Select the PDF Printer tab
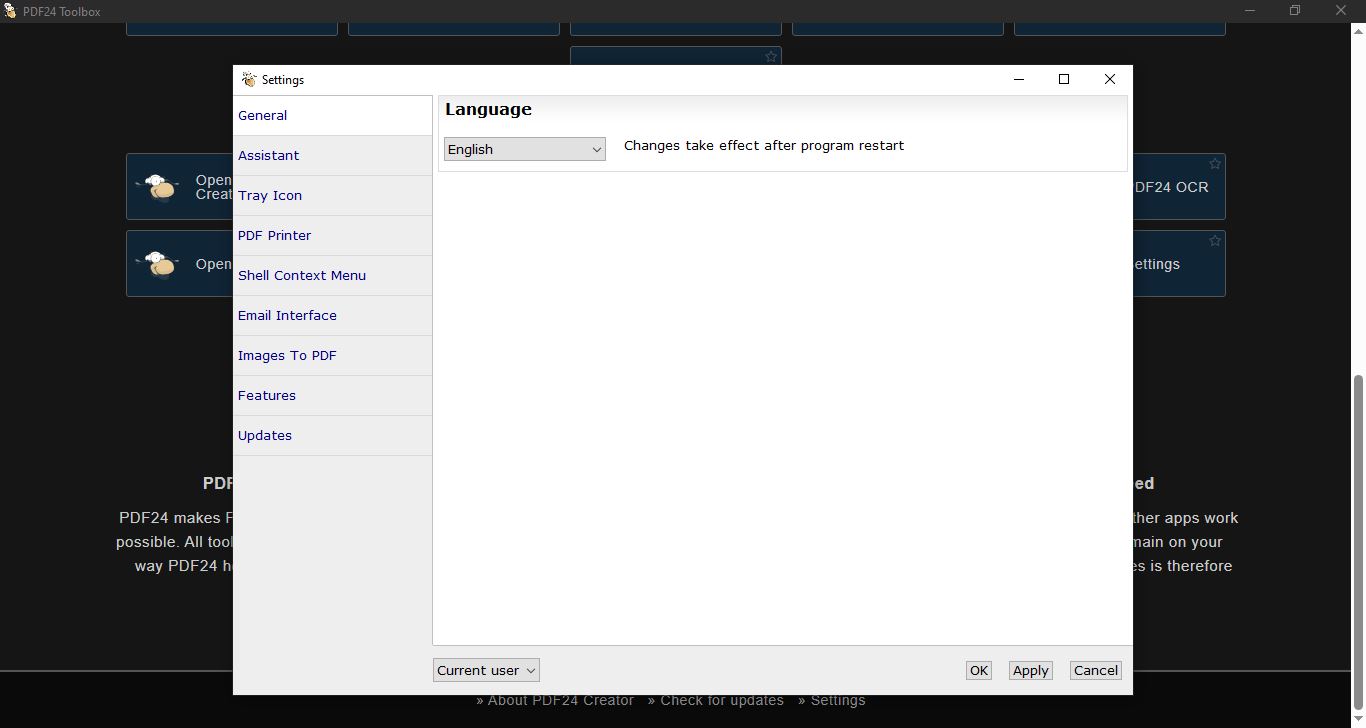The width and height of the screenshot is (1366, 728). pos(332,236)
